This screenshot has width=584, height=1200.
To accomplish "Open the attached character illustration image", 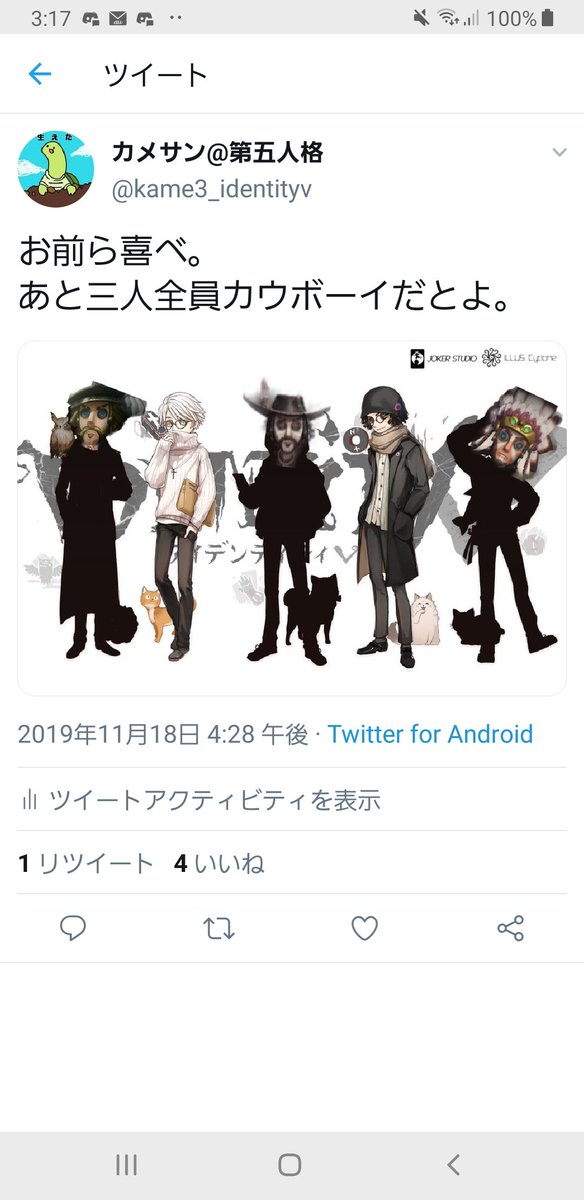I will coord(292,518).
